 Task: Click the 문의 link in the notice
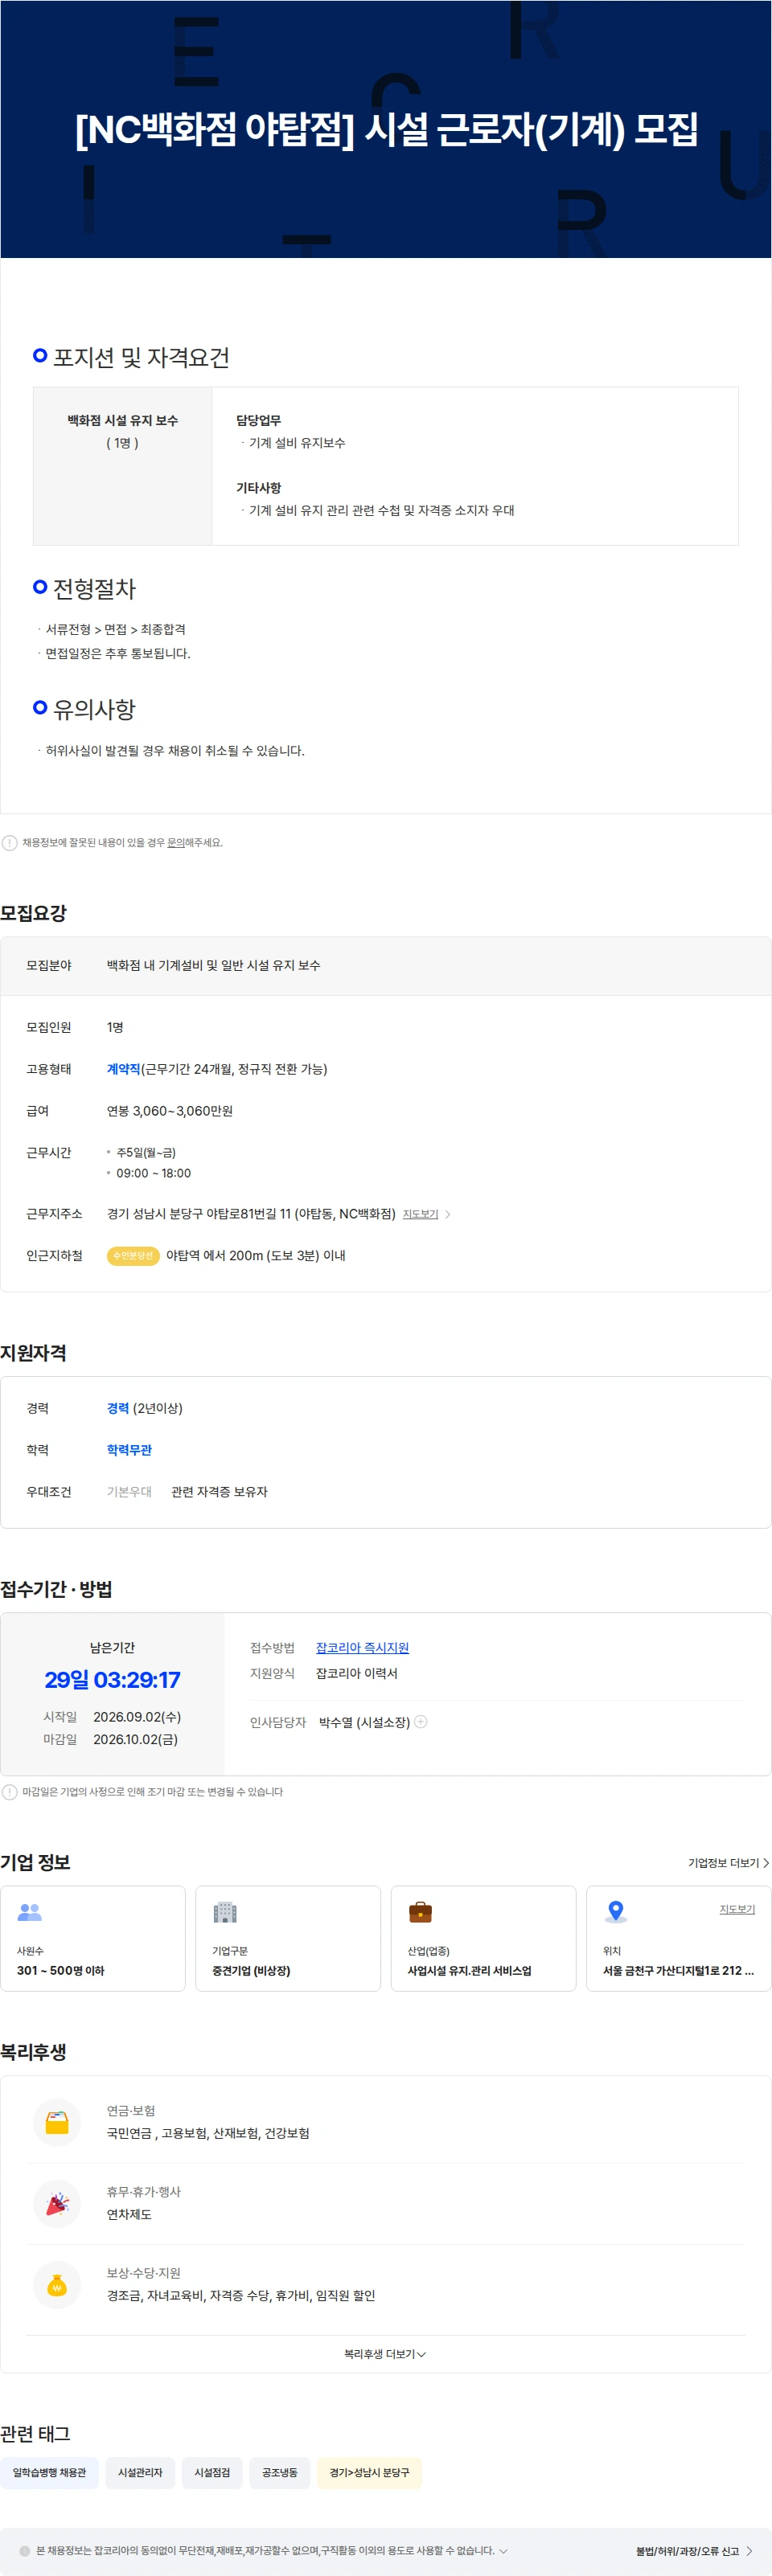[x=175, y=843]
